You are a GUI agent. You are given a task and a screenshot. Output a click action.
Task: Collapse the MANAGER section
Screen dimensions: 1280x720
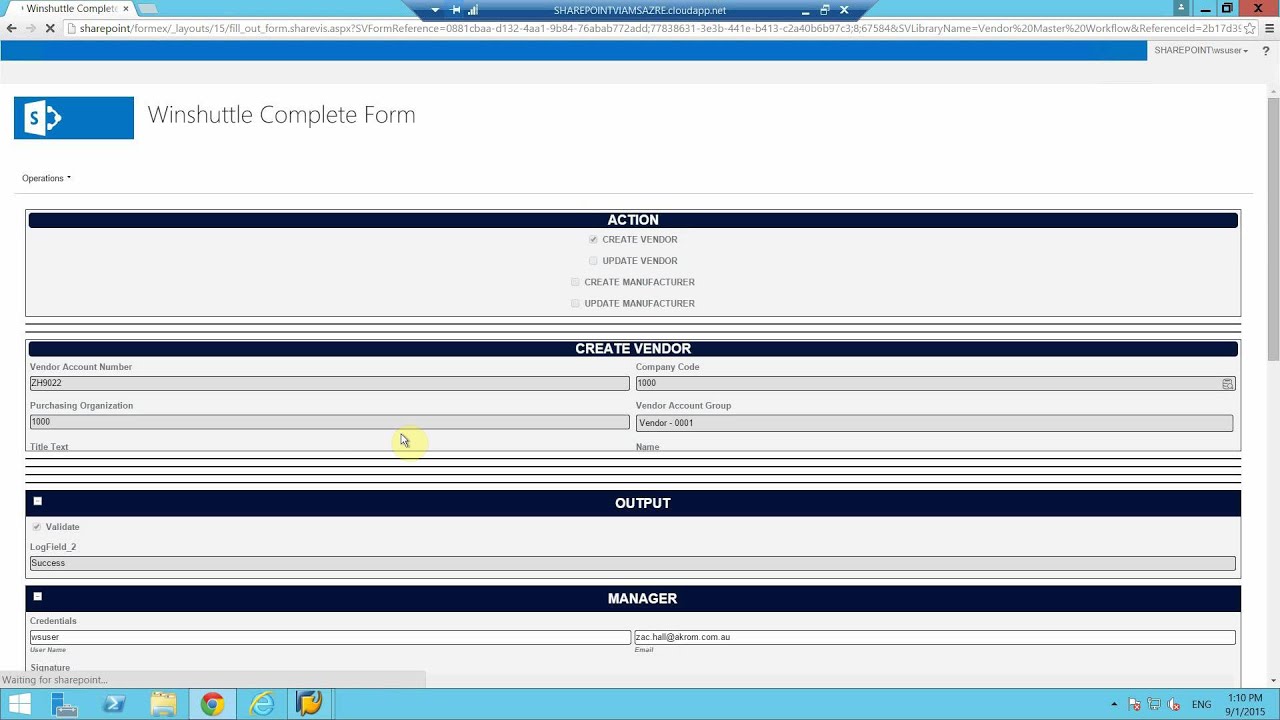[38, 596]
